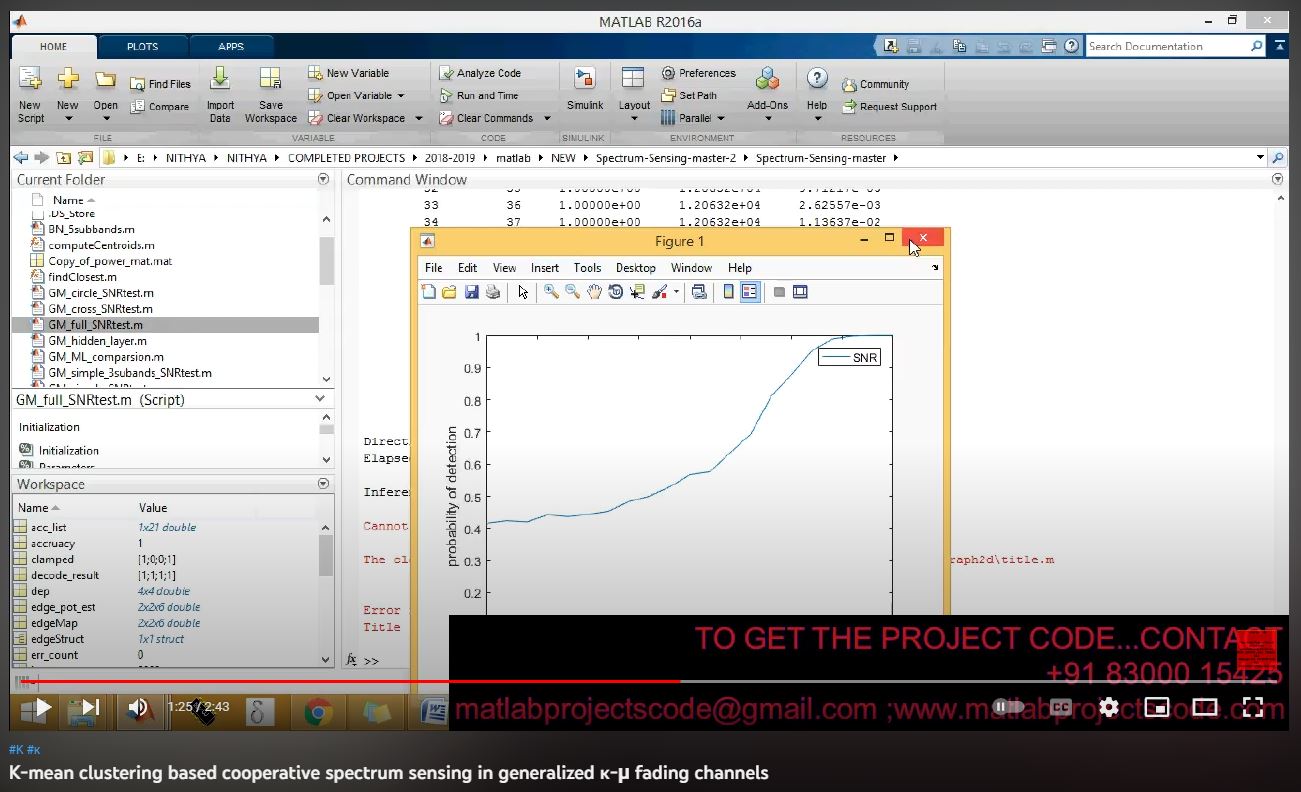The height and width of the screenshot is (792, 1301).
Task: Click the Save Figure disk icon
Action: [471, 292]
